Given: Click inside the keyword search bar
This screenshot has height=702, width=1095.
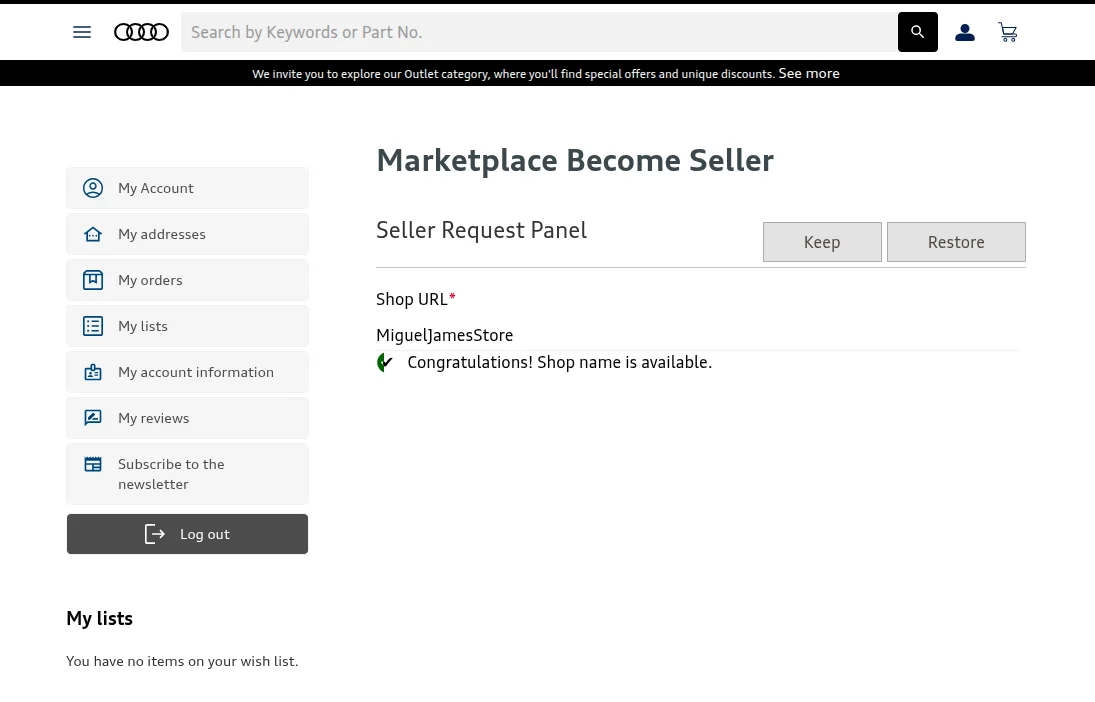Looking at the screenshot, I should pos(540,32).
